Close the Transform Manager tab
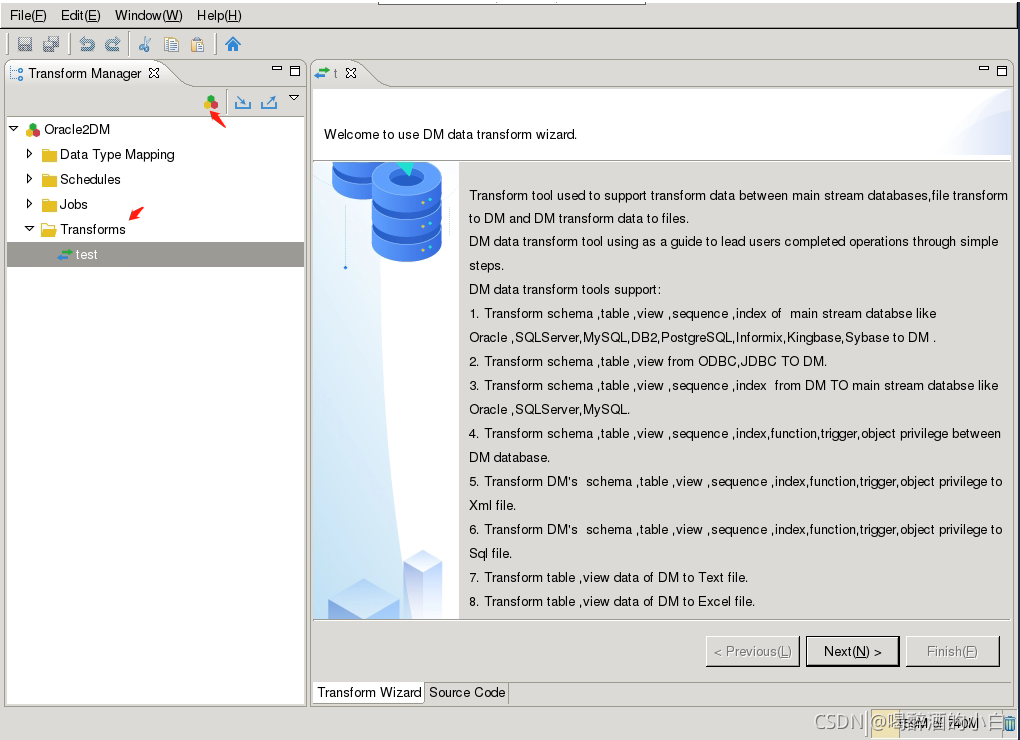This screenshot has height=740, width=1020. tap(154, 73)
